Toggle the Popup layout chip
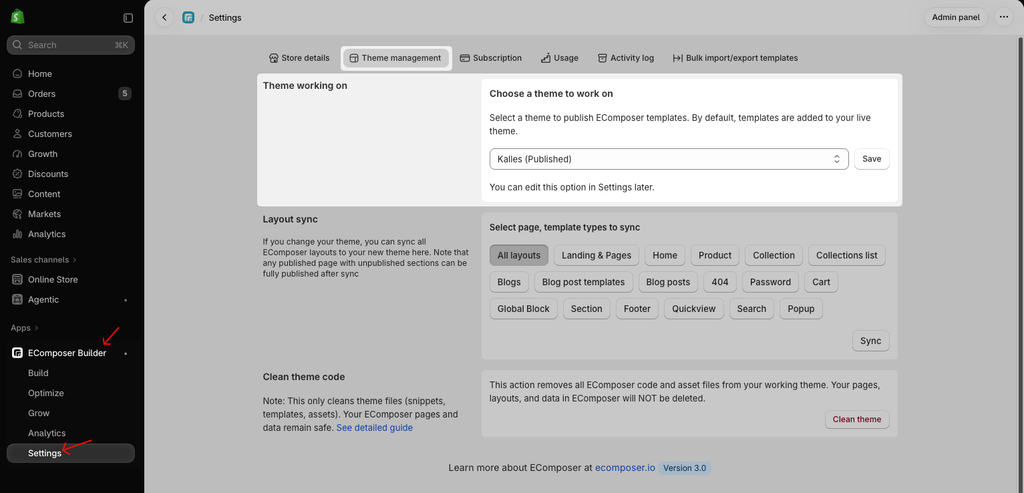Image resolution: width=1024 pixels, height=493 pixels. coord(801,309)
